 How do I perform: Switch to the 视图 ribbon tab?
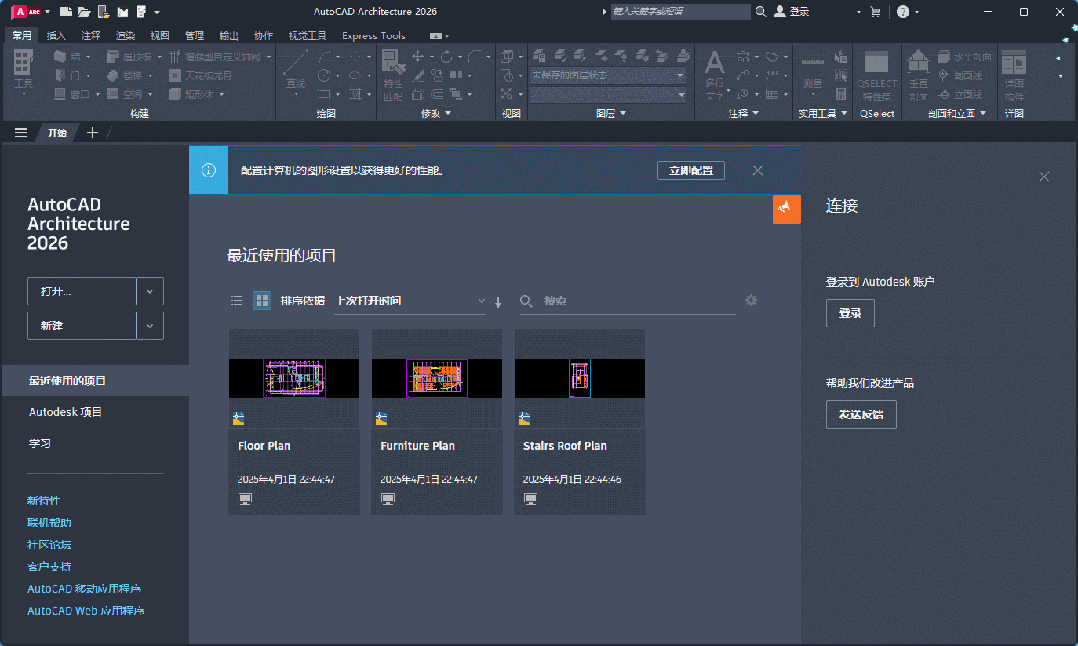160,35
